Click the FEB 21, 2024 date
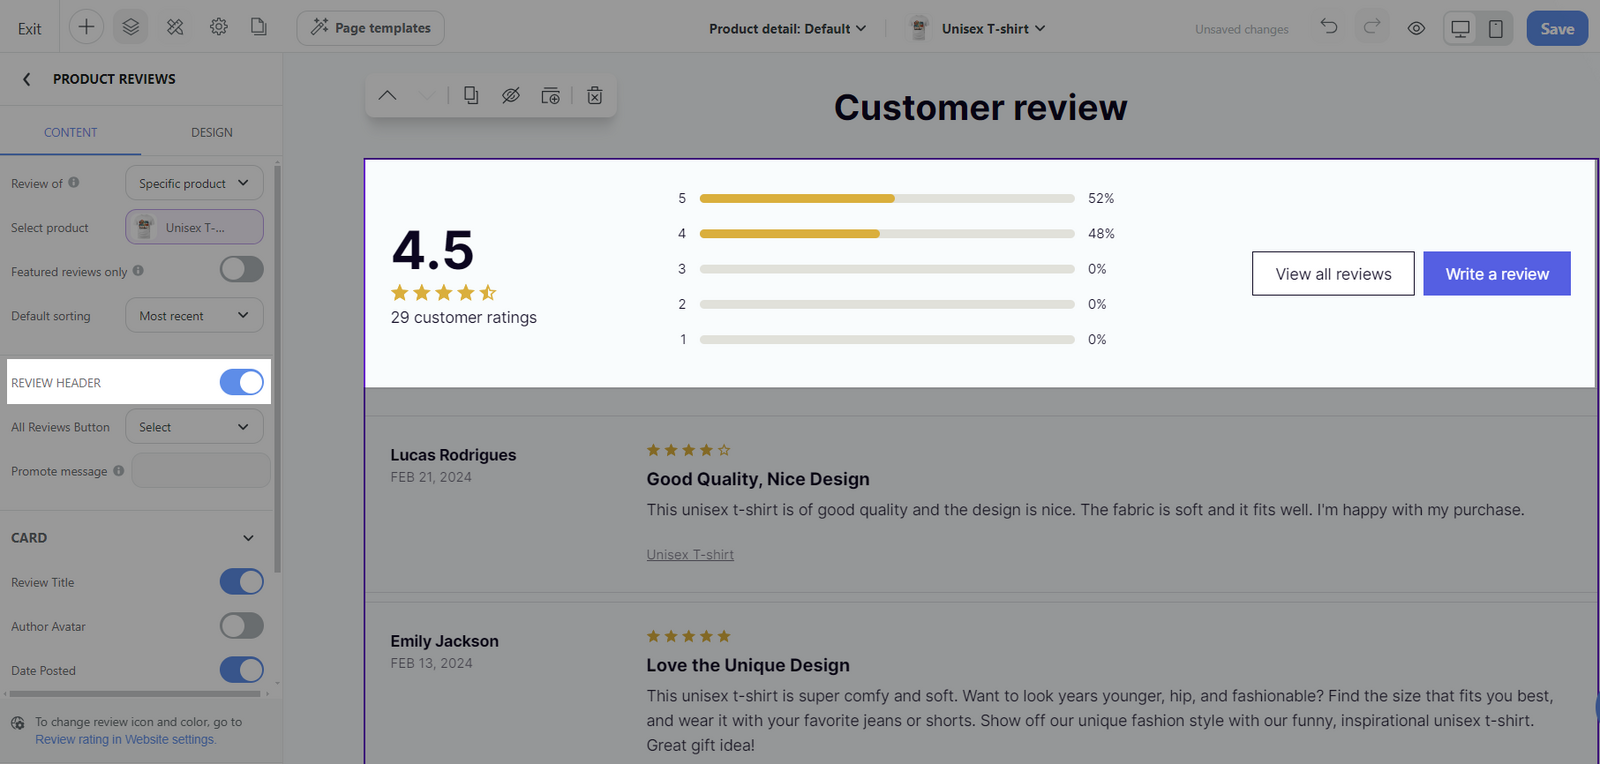 431,477
